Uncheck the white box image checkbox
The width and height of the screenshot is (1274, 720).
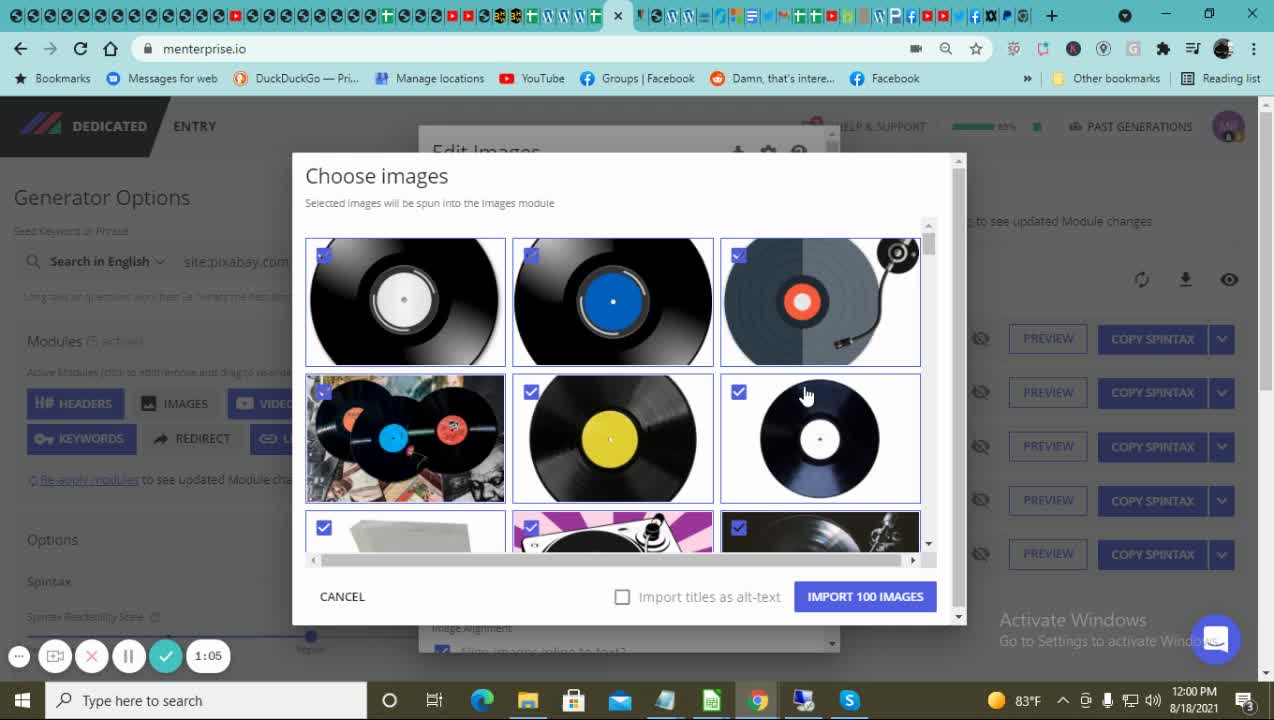324,528
